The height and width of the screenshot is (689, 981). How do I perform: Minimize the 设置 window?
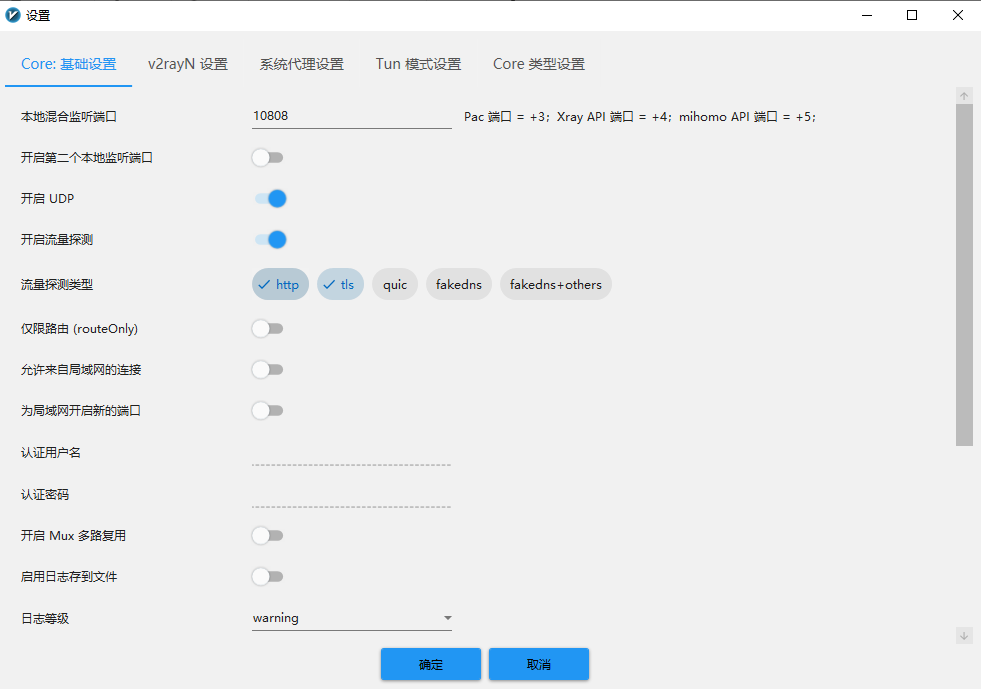click(x=867, y=15)
